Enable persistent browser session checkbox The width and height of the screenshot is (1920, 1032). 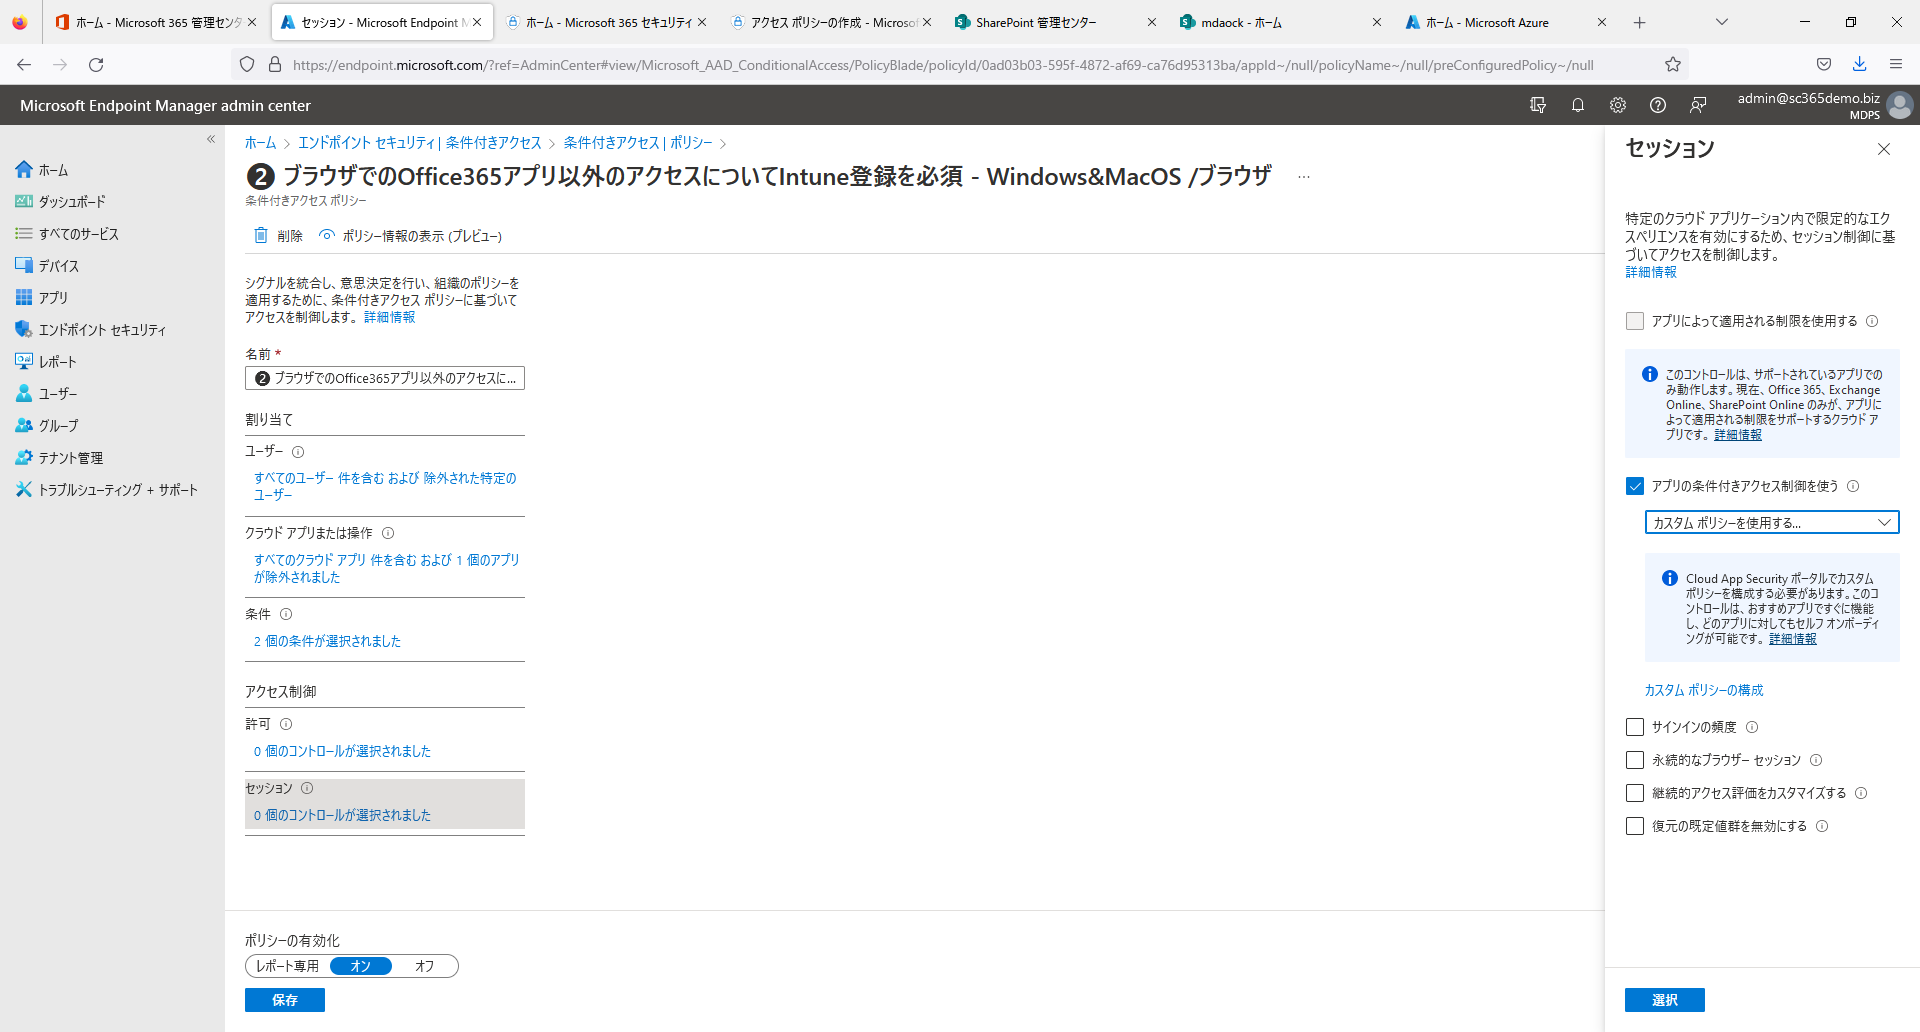point(1635,760)
